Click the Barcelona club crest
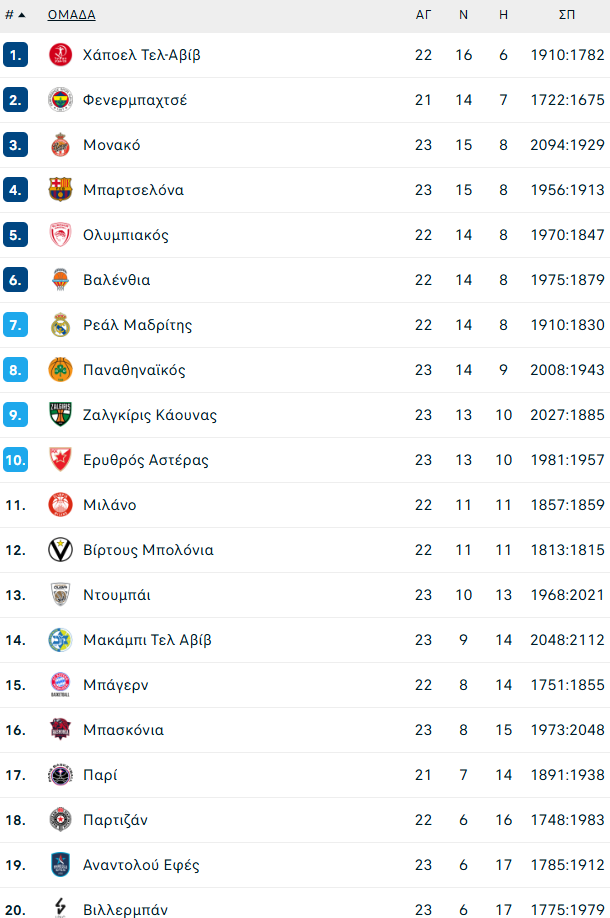 tap(60, 190)
